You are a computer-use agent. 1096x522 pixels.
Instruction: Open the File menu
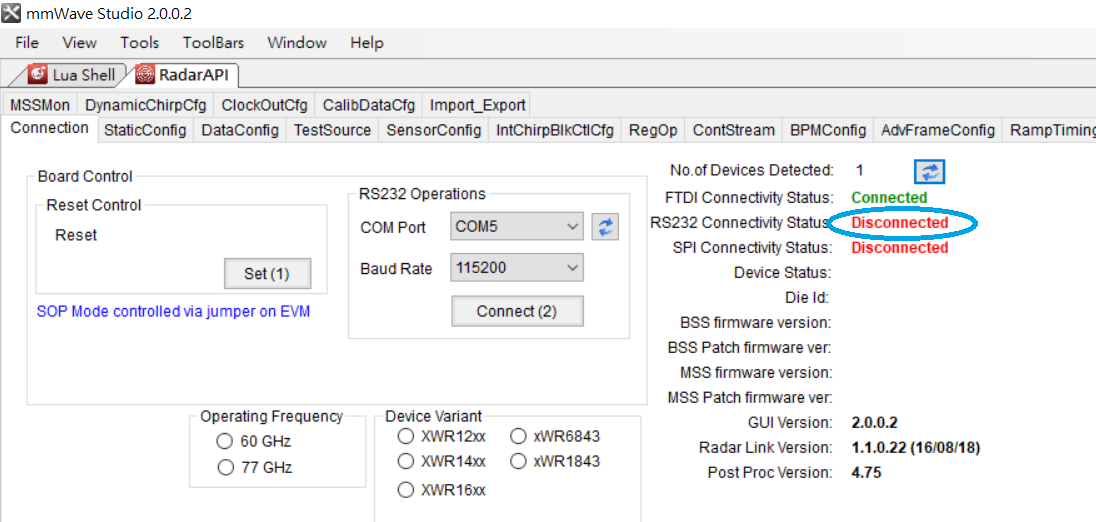tap(27, 43)
